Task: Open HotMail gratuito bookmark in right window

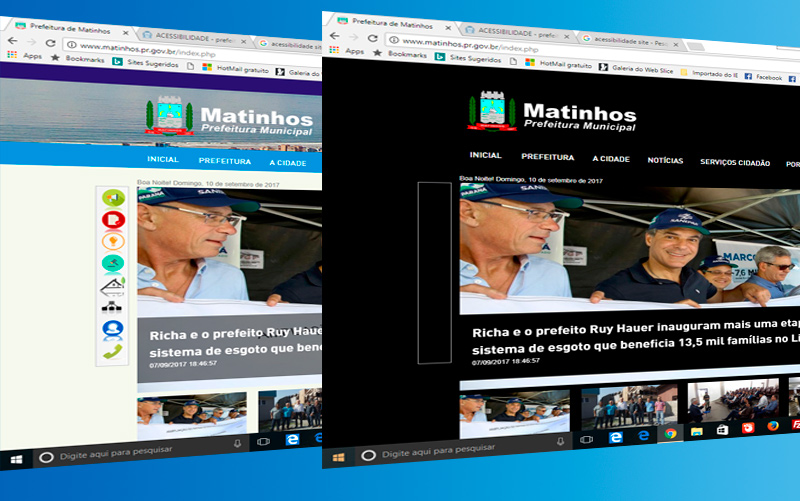Action: (559, 64)
